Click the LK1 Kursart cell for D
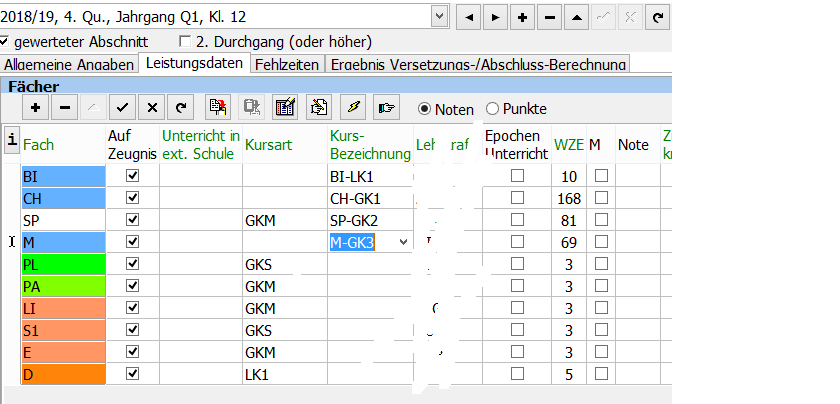Viewport: 840px width, 404px height. [285, 374]
